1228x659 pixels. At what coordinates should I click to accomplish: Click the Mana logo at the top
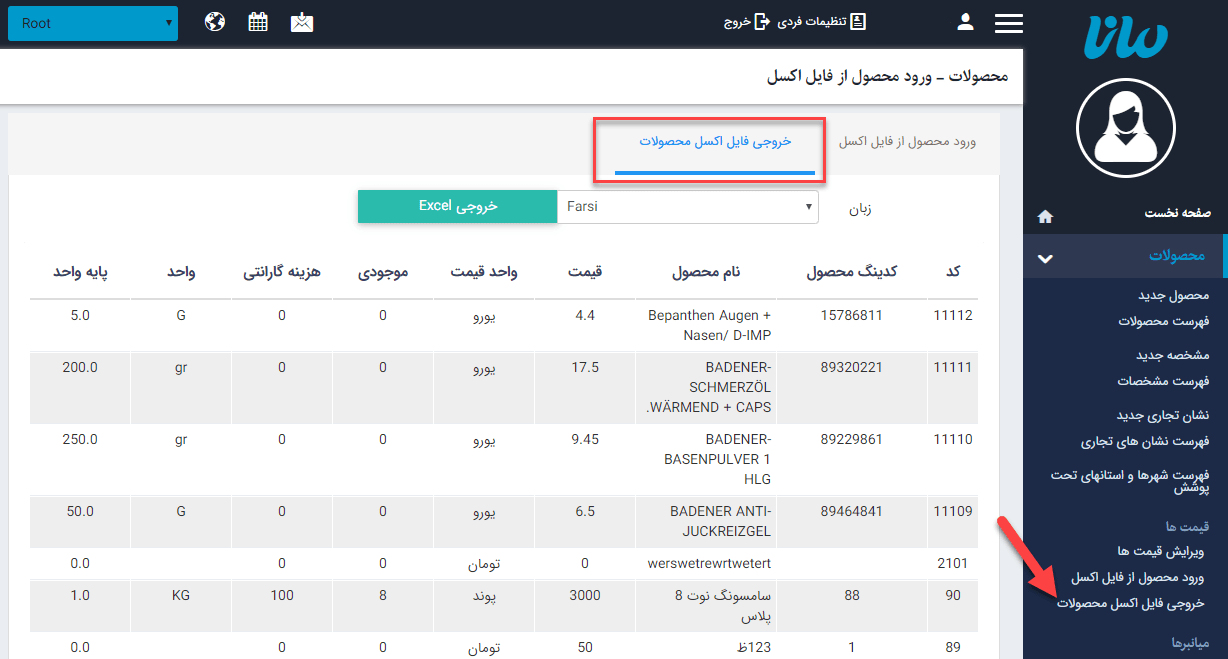point(1125,38)
